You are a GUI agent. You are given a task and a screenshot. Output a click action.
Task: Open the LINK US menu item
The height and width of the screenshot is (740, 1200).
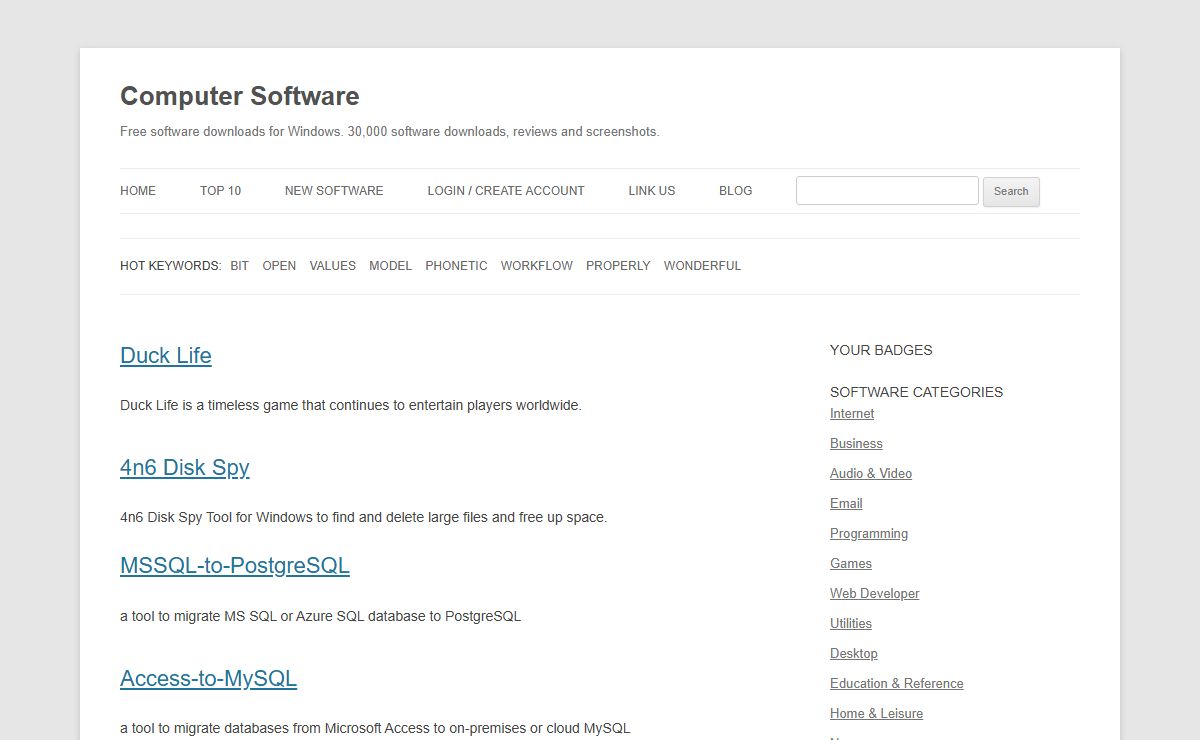[x=652, y=191]
